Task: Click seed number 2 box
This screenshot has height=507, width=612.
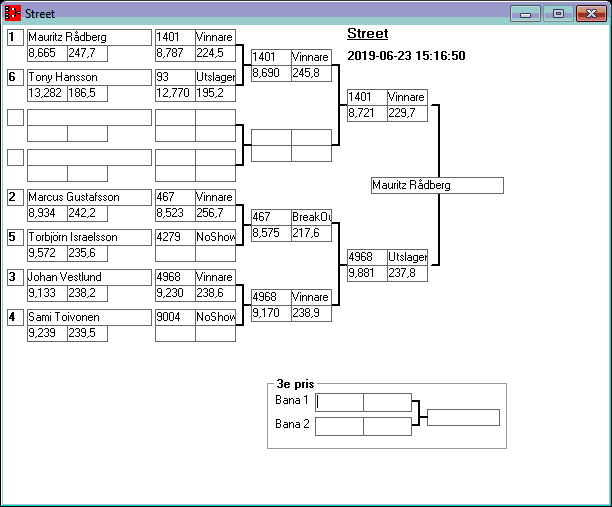Action: 15,197
